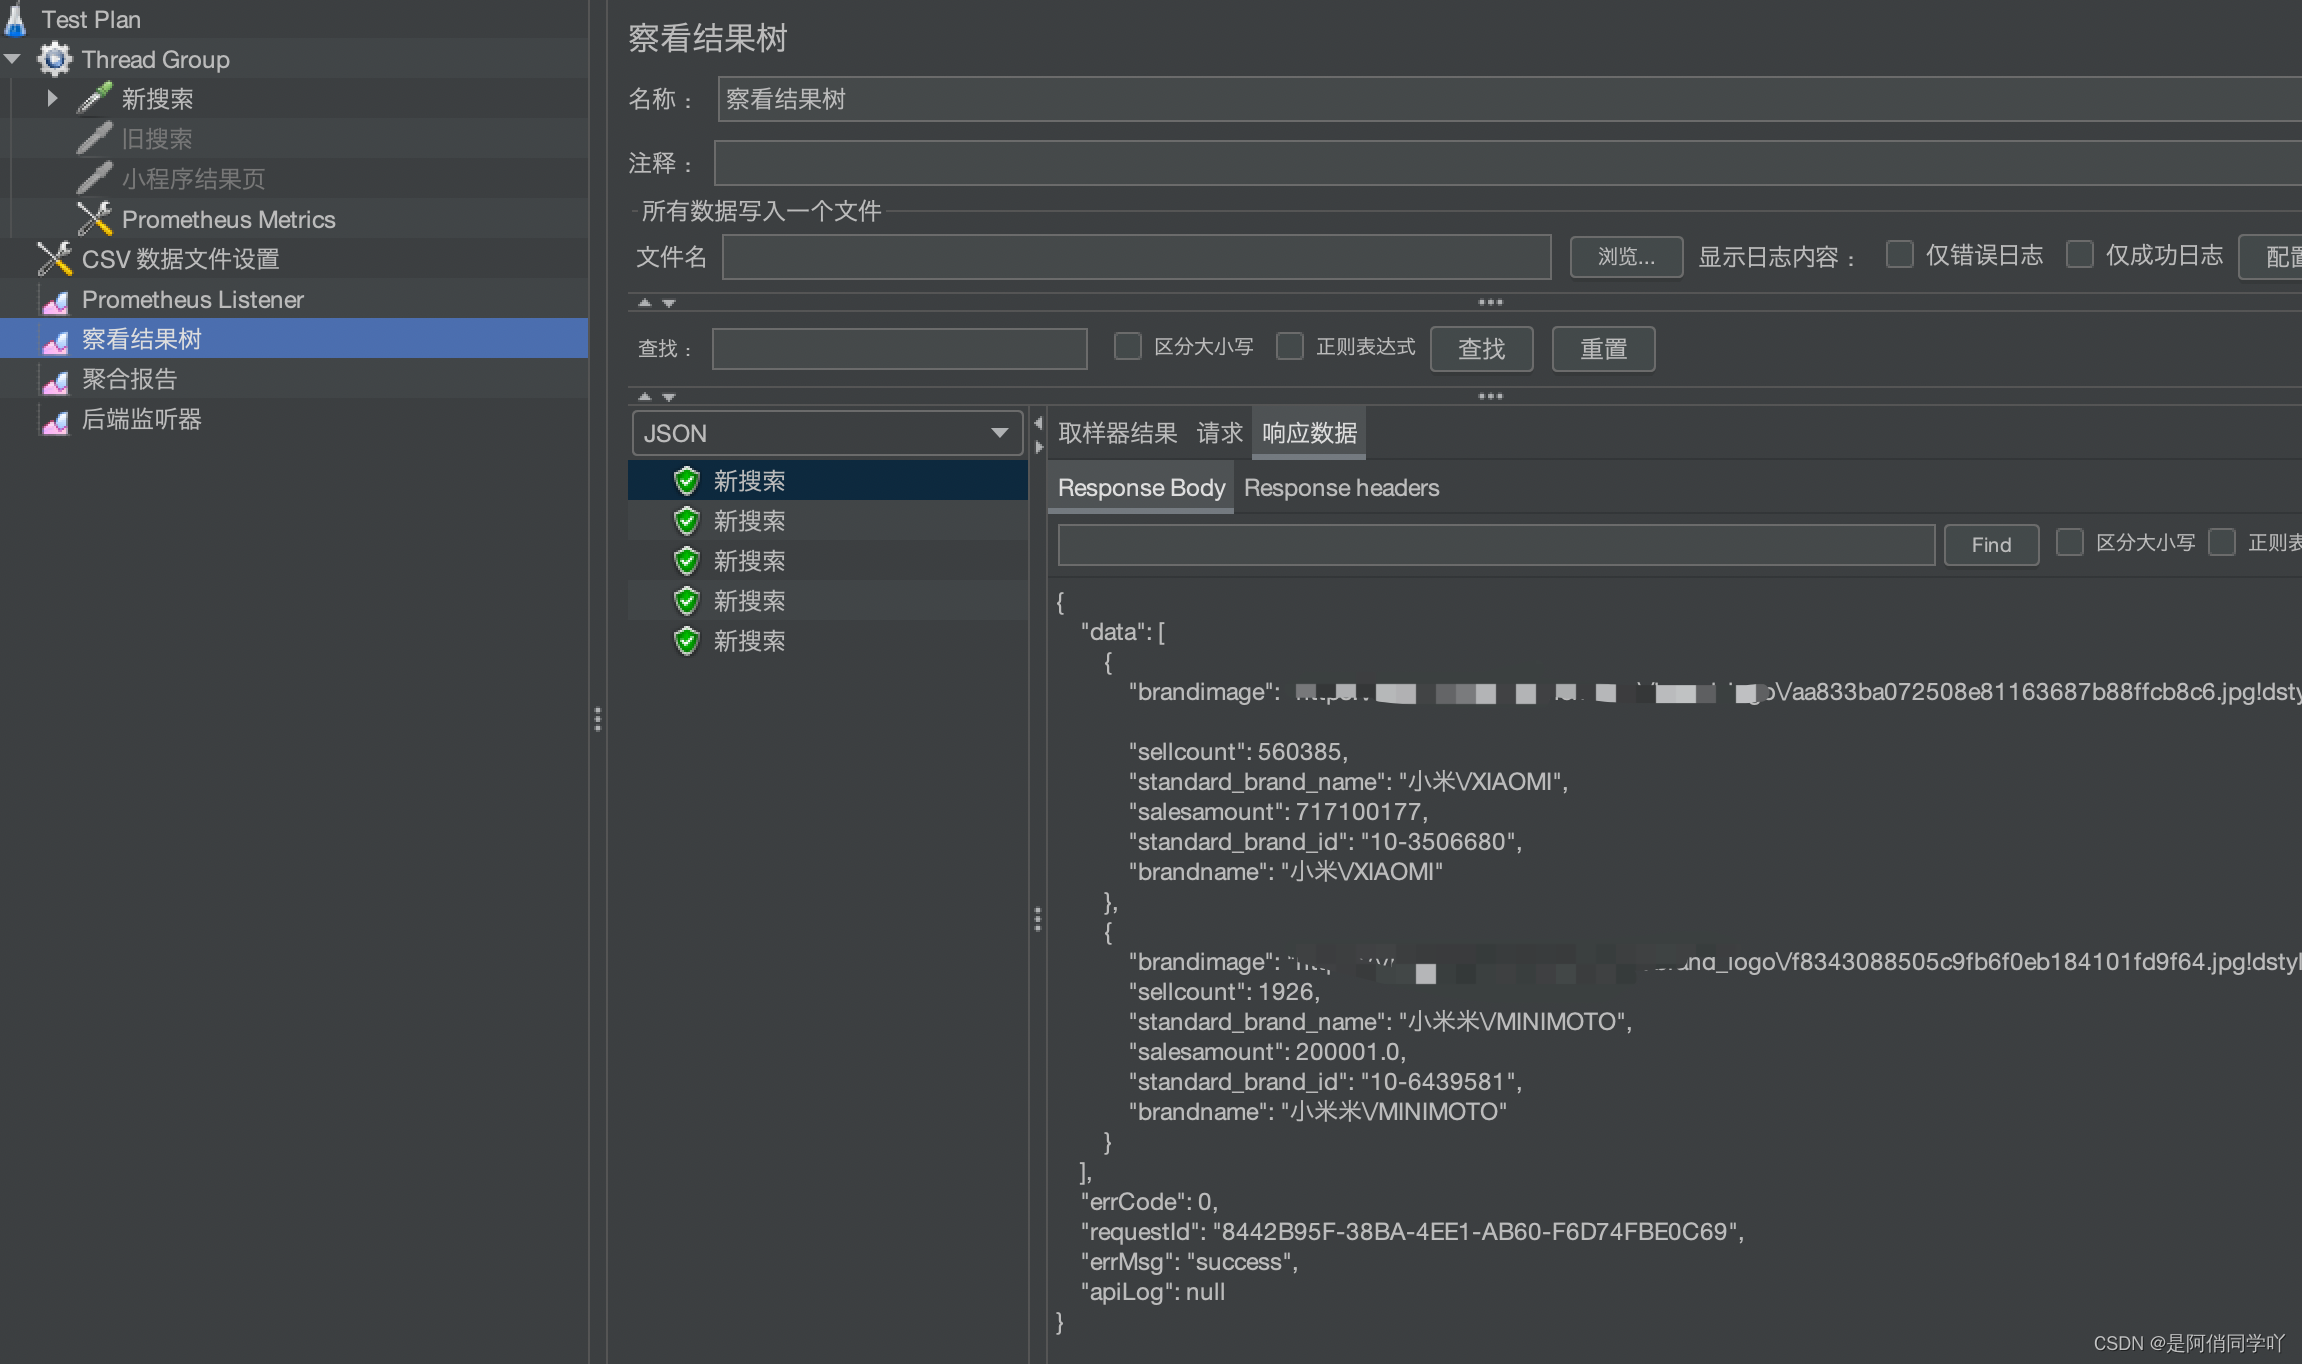
Task: Click the "requestId" line in response
Action: pyautogui.click(x=1412, y=1232)
